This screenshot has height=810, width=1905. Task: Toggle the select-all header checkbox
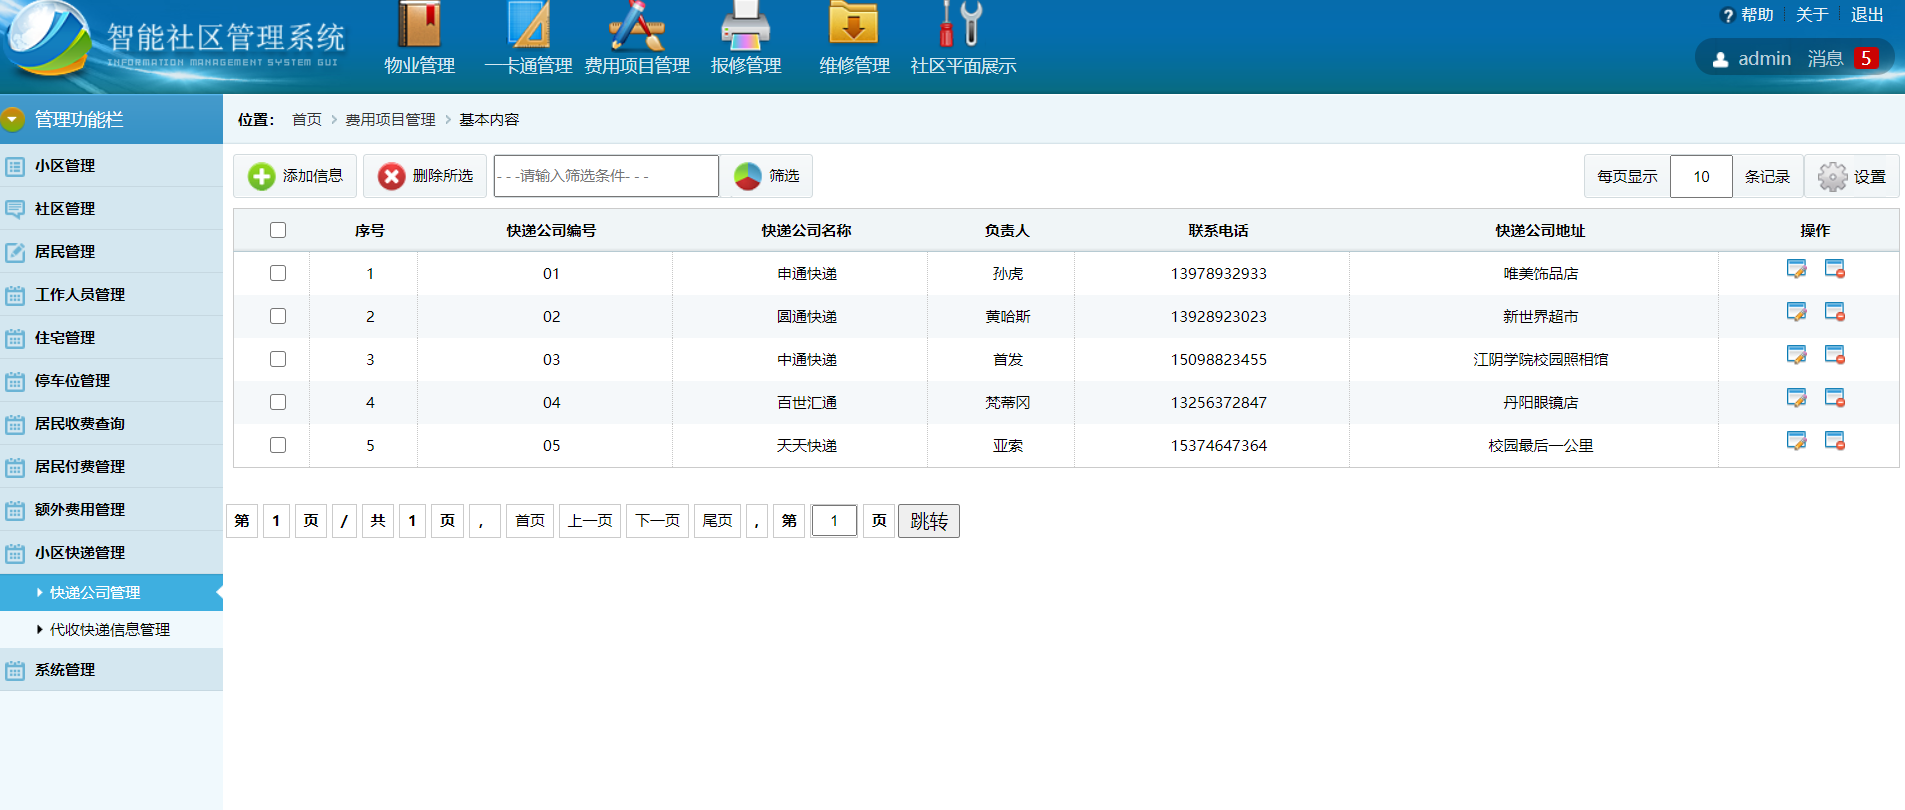(278, 230)
